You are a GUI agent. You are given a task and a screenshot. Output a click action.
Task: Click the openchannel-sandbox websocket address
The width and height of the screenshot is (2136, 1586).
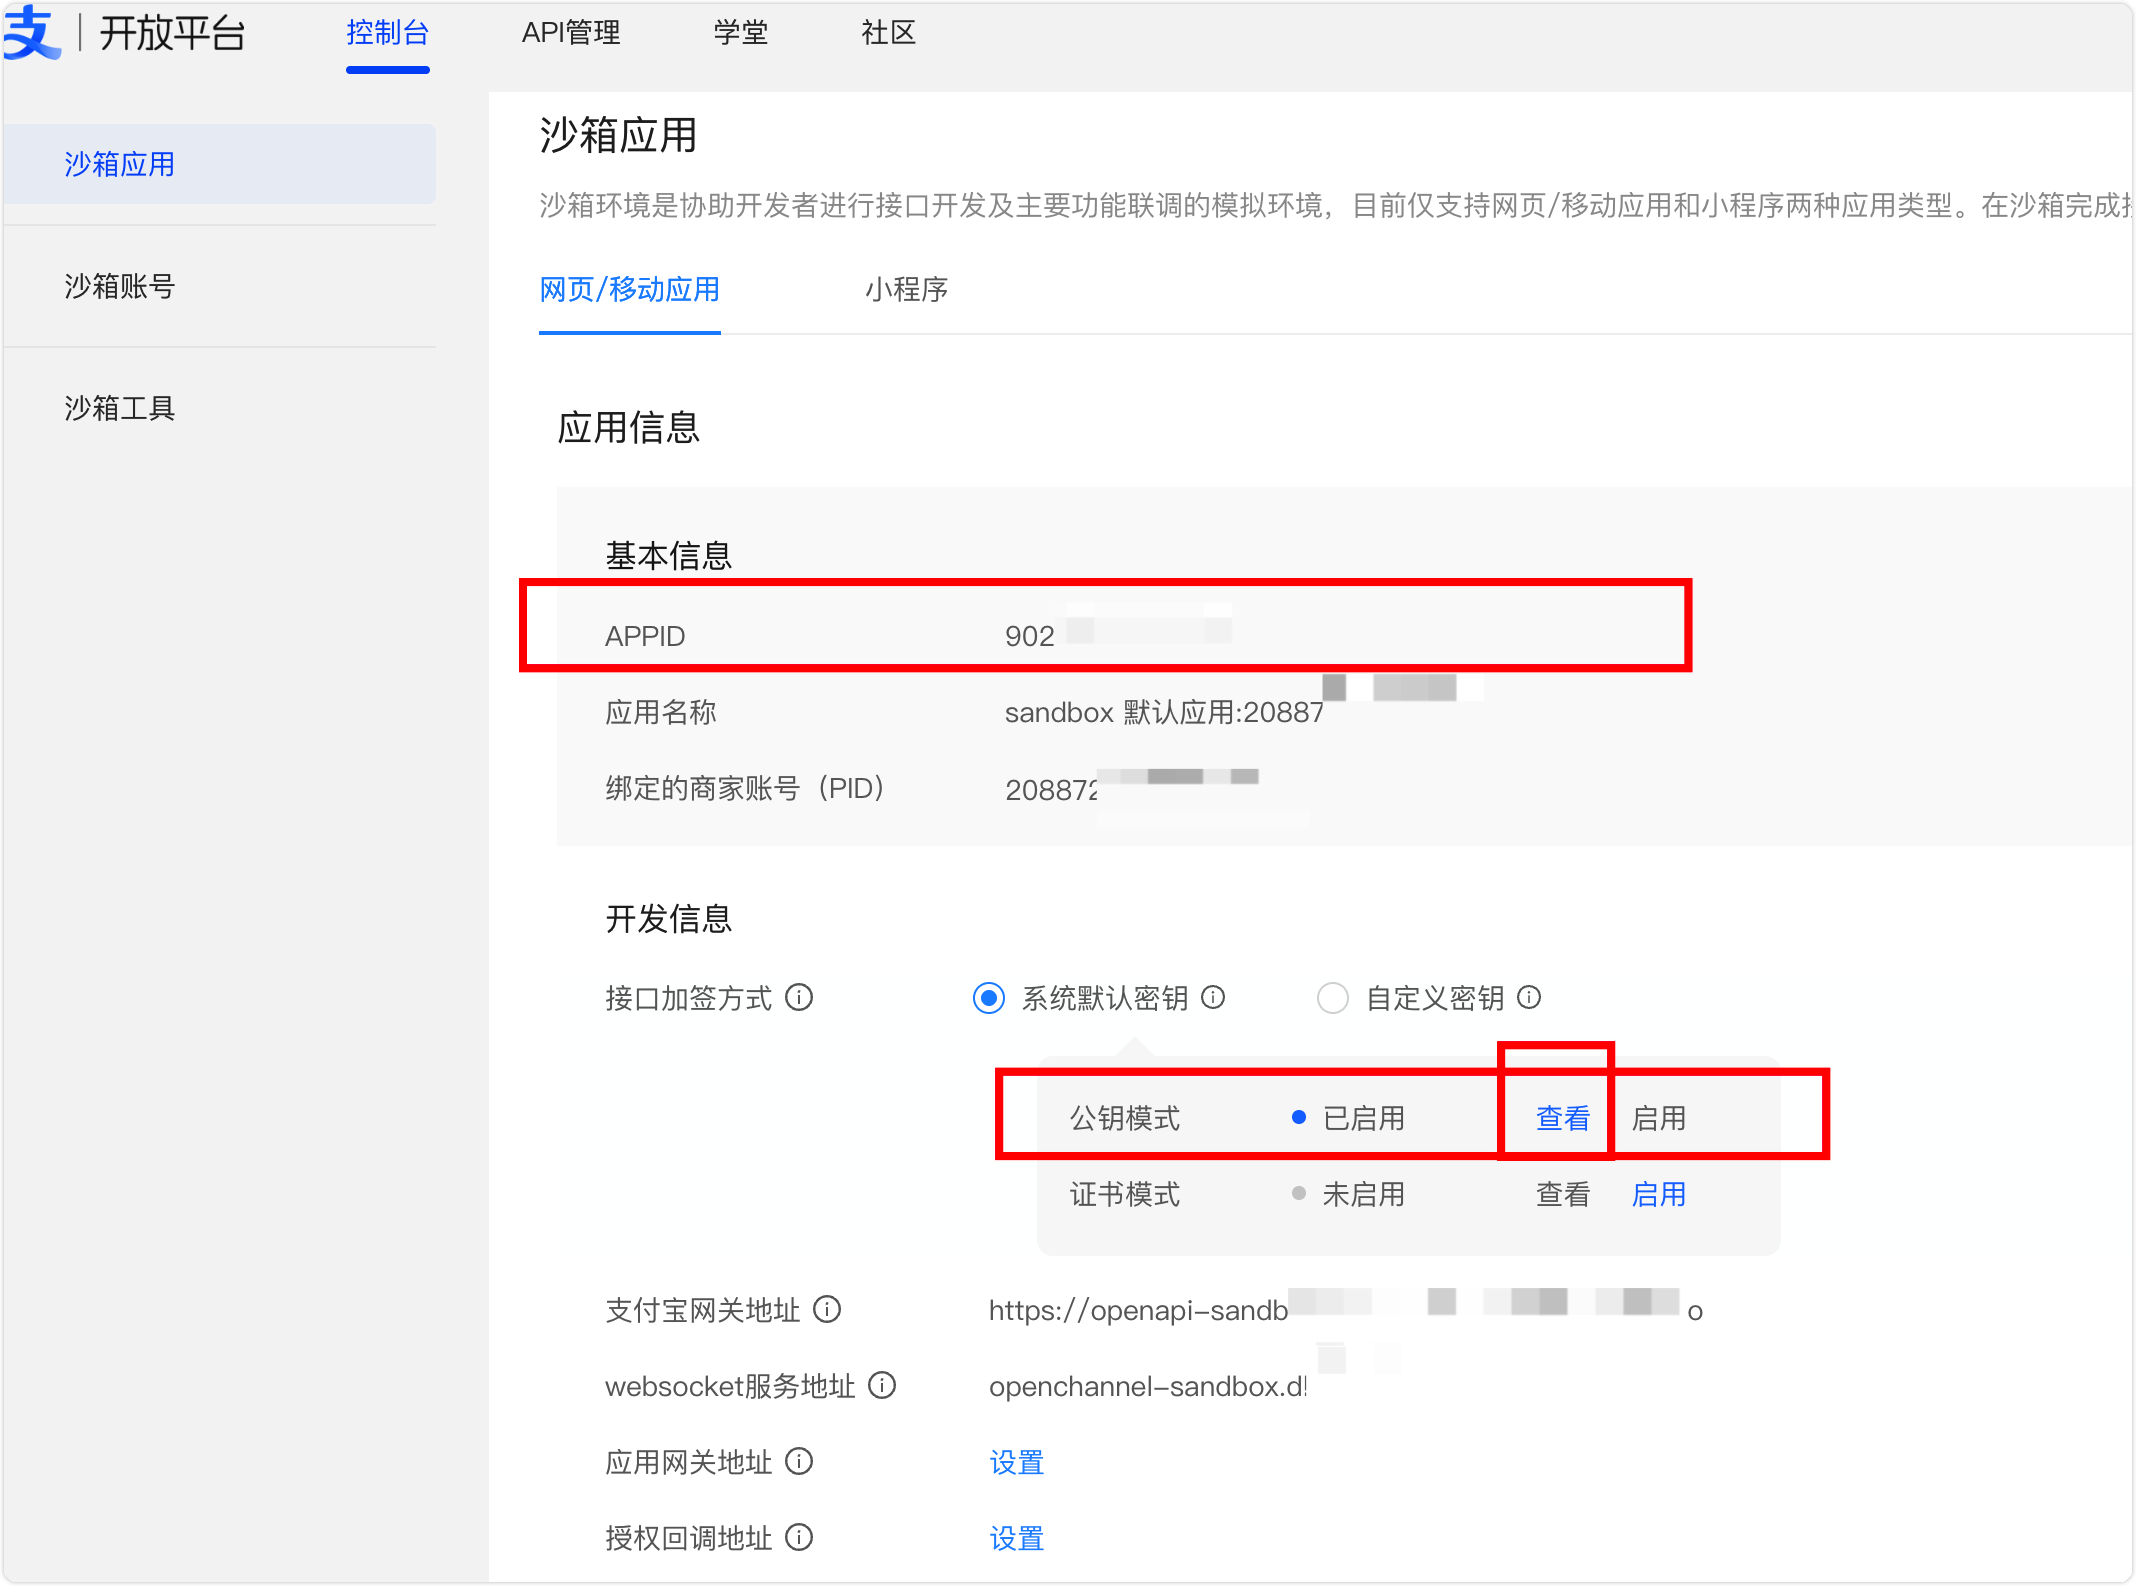(x=1148, y=1386)
